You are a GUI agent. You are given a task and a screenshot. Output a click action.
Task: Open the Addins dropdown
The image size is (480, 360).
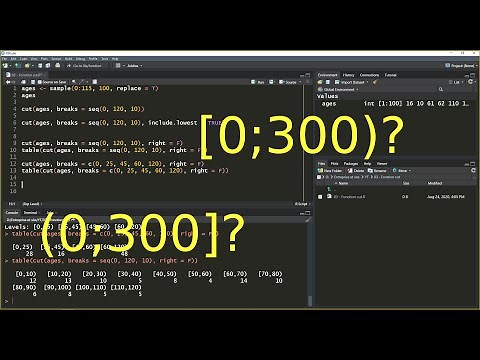click(135, 66)
